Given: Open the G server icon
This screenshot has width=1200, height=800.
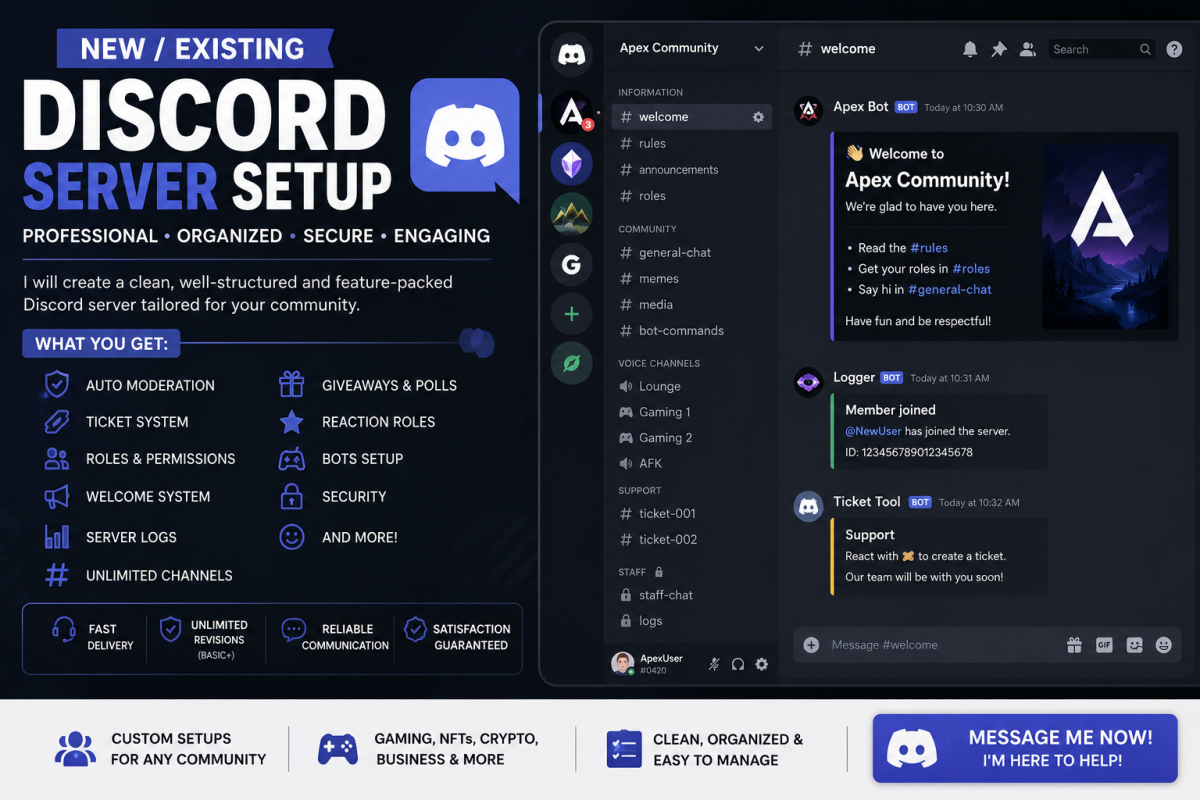Looking at the screenshot, I should coord(572,265).
